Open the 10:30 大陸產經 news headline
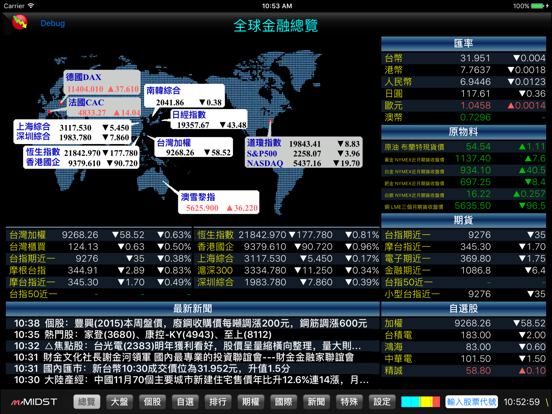The width and height of the screenshot is (552, 414). (193, 380)
